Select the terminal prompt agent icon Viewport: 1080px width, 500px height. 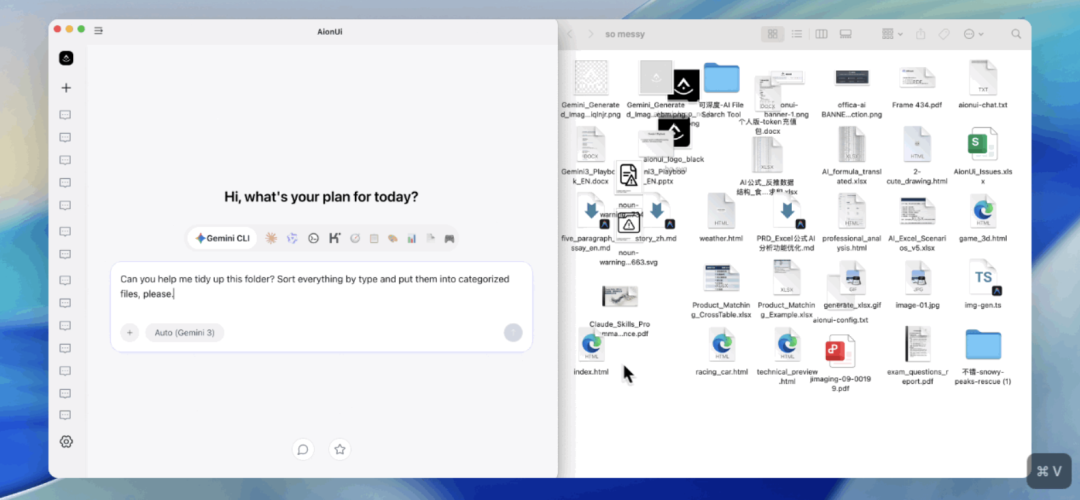[x=313, y=238]
